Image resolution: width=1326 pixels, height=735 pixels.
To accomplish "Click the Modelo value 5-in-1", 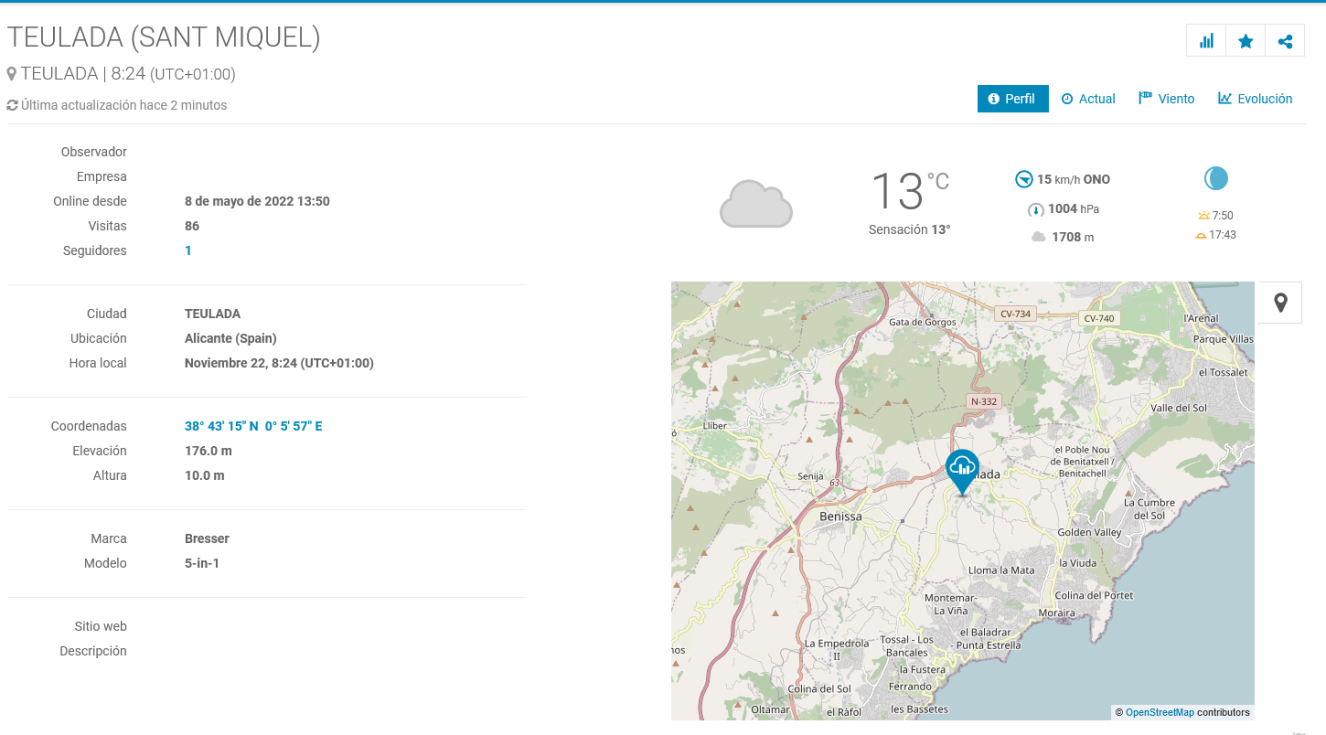I will [x=202, y=564].
